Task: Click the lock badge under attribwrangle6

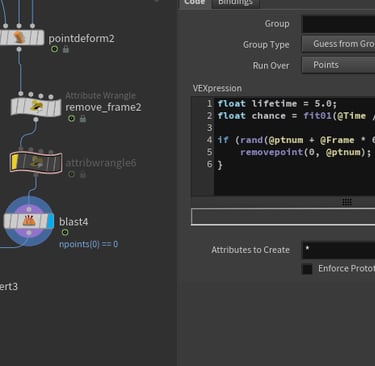Action: [x=83, y=174]
